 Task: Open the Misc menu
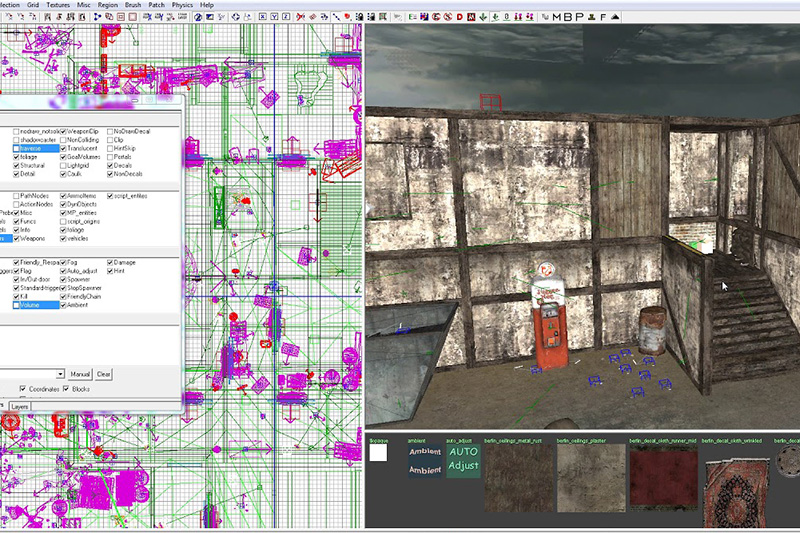point(84,5)
